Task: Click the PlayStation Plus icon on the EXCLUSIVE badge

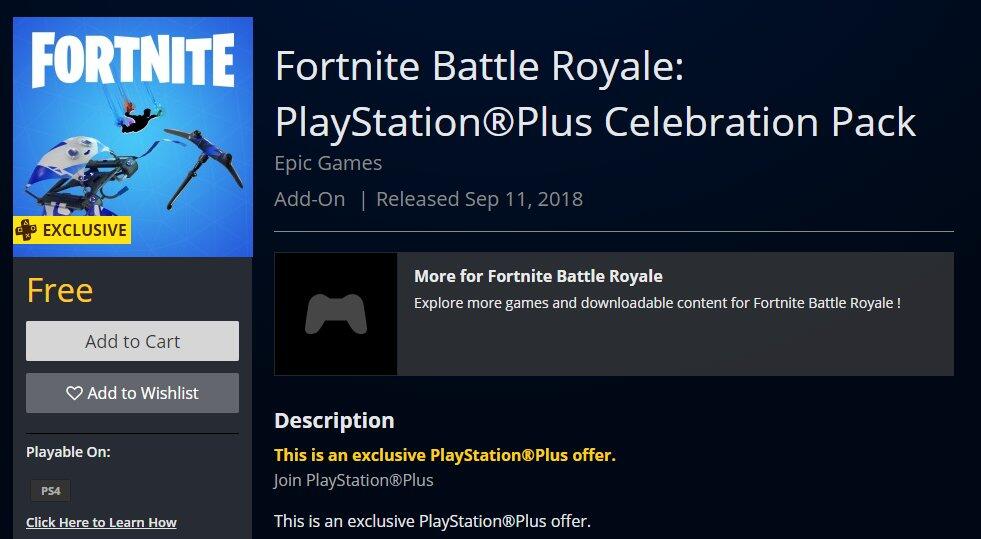Action: (25, 230)
